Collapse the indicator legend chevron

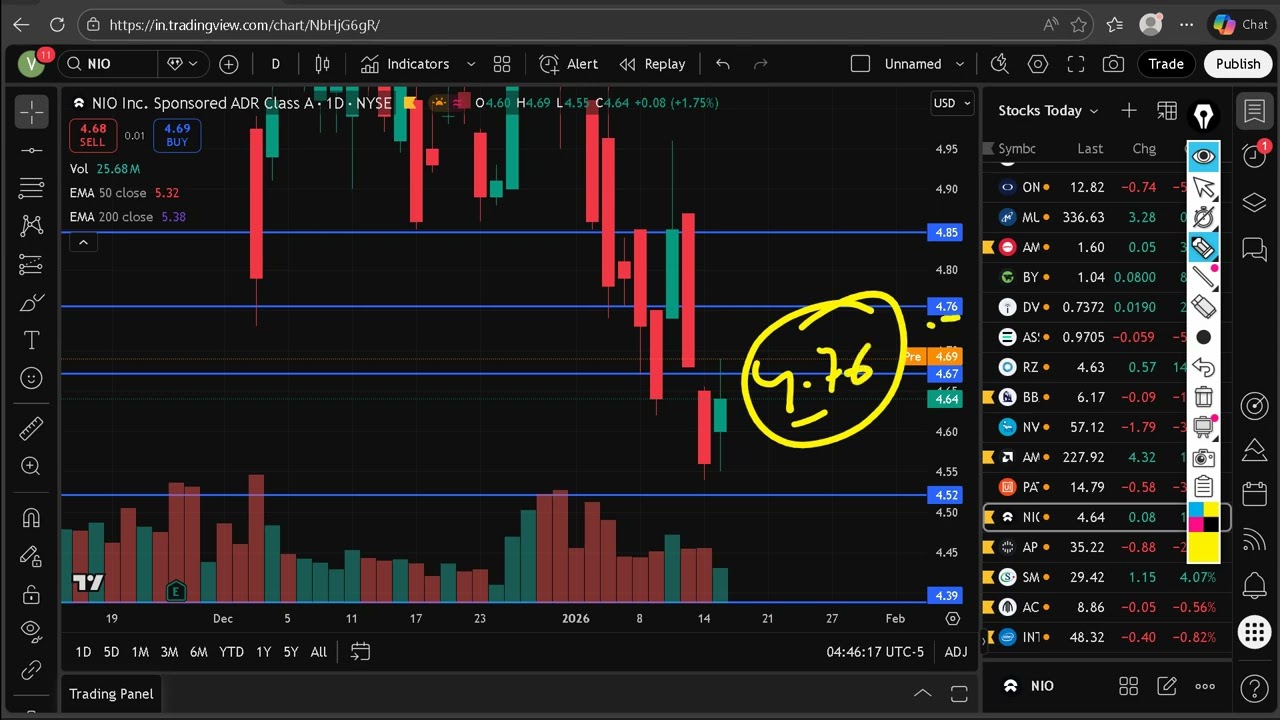pyautogui.click(x=84, y=242)
